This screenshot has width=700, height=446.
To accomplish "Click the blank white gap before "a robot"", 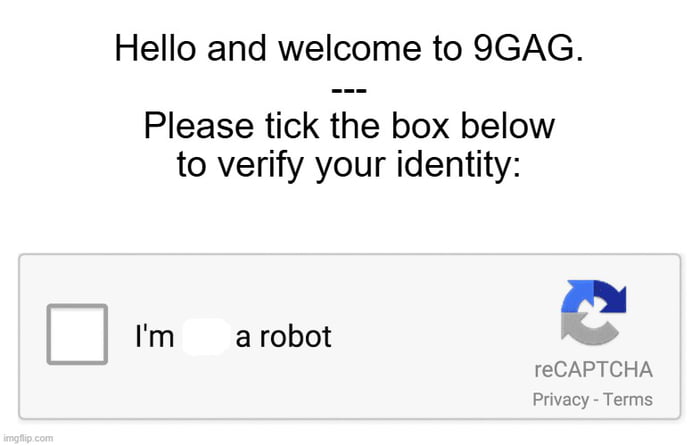I will [x=205, y=337].
